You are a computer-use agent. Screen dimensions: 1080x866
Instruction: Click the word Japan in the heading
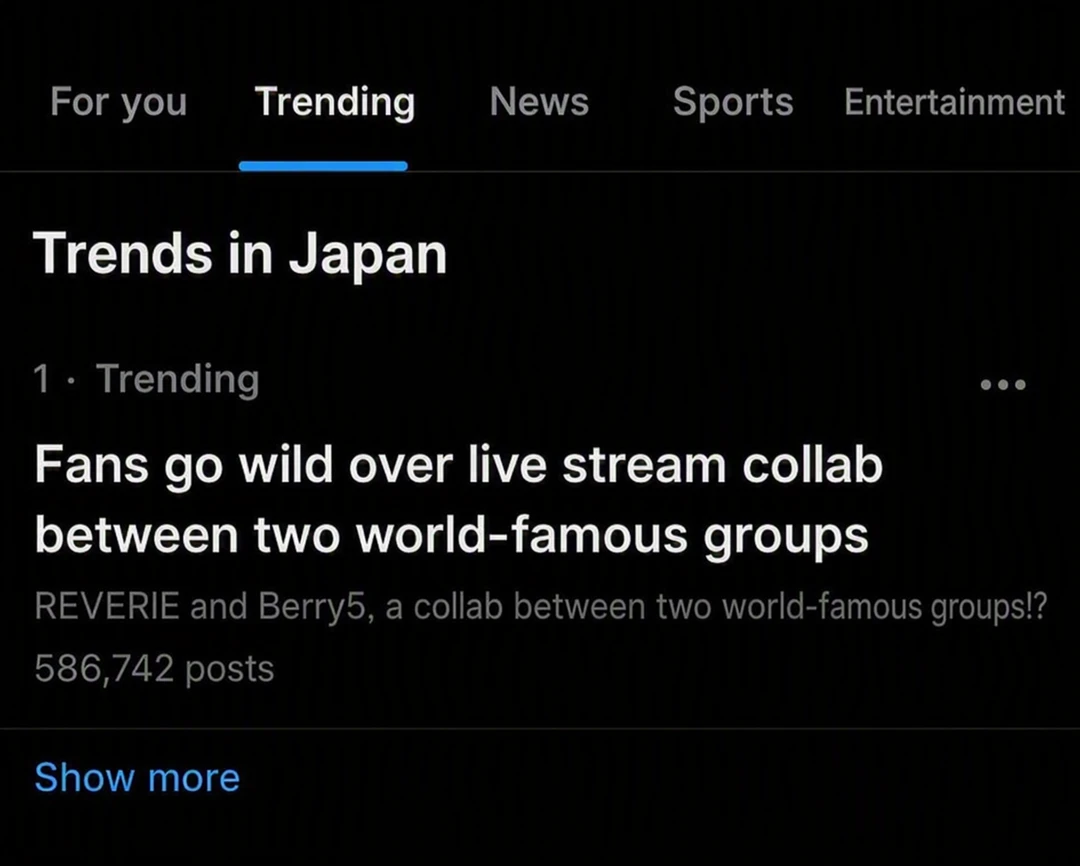pyautogui.click(x=368, y=255)
